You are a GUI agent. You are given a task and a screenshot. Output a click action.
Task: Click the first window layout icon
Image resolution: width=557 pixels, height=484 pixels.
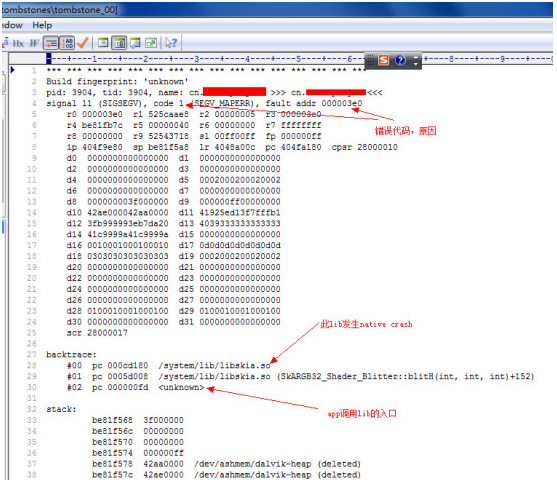(x=103, y=43)
